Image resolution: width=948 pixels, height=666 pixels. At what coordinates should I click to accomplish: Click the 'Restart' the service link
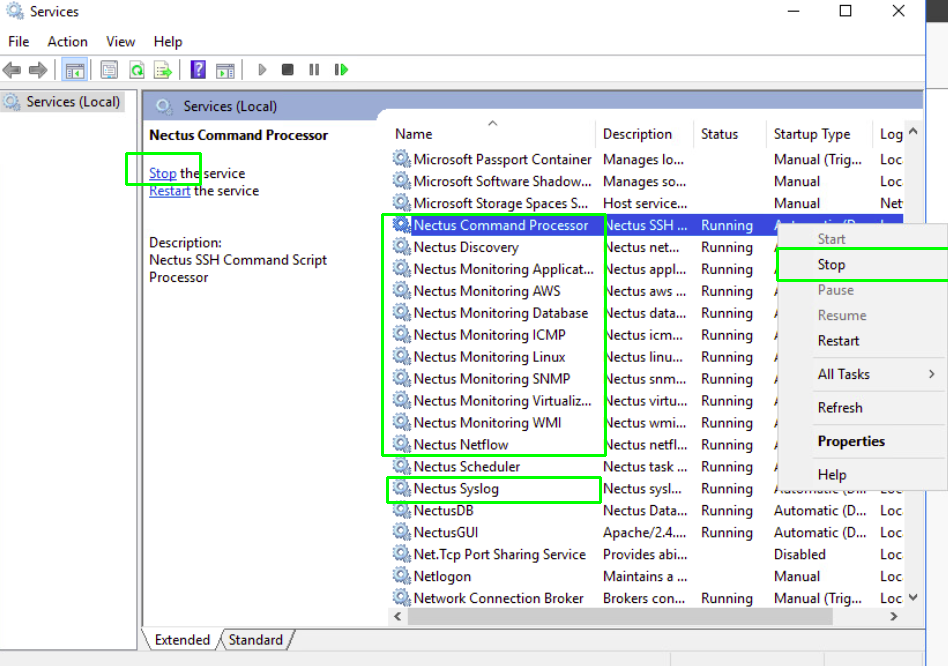coord(169,191)
